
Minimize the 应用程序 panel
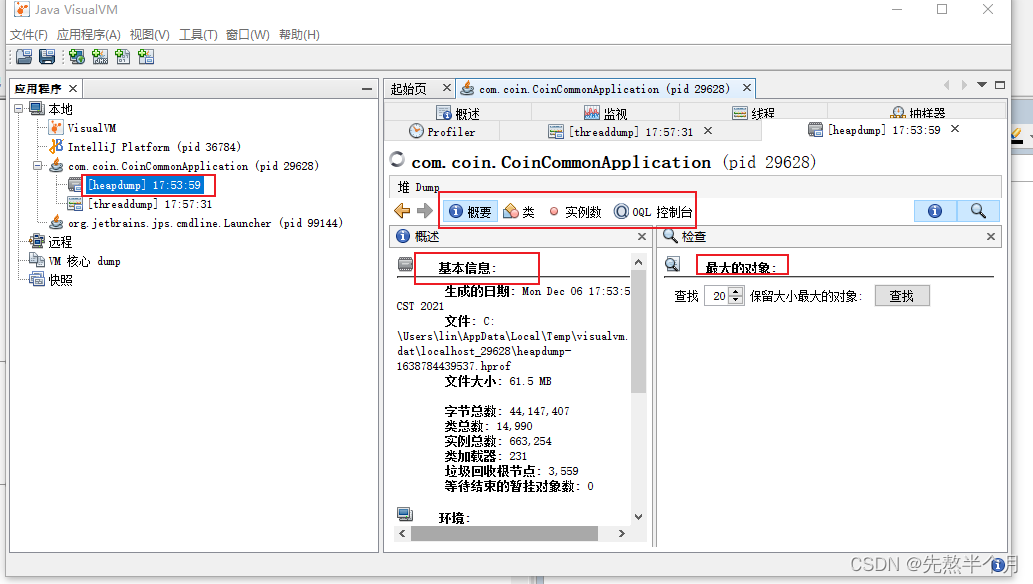tap(367, 88)
